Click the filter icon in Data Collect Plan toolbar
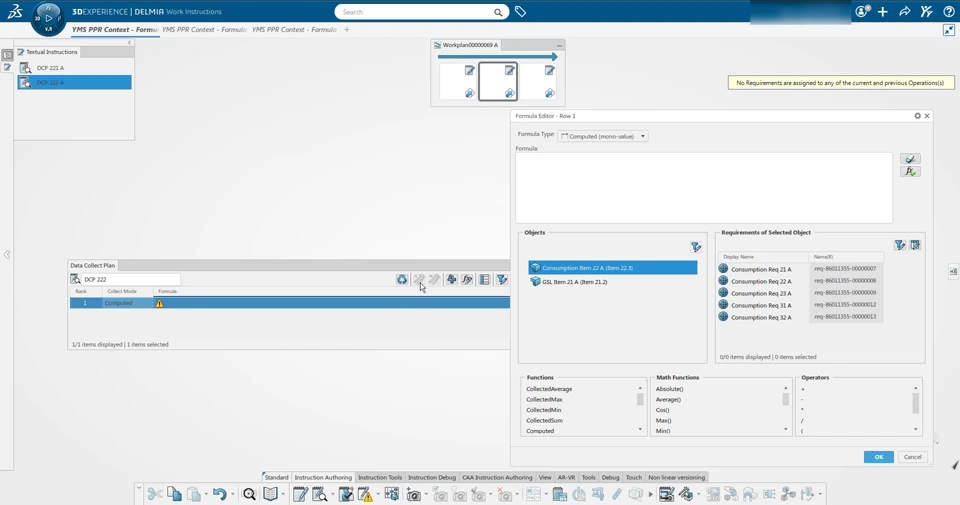This screenshot has height=505, width=960. click(x=502, y=279)
